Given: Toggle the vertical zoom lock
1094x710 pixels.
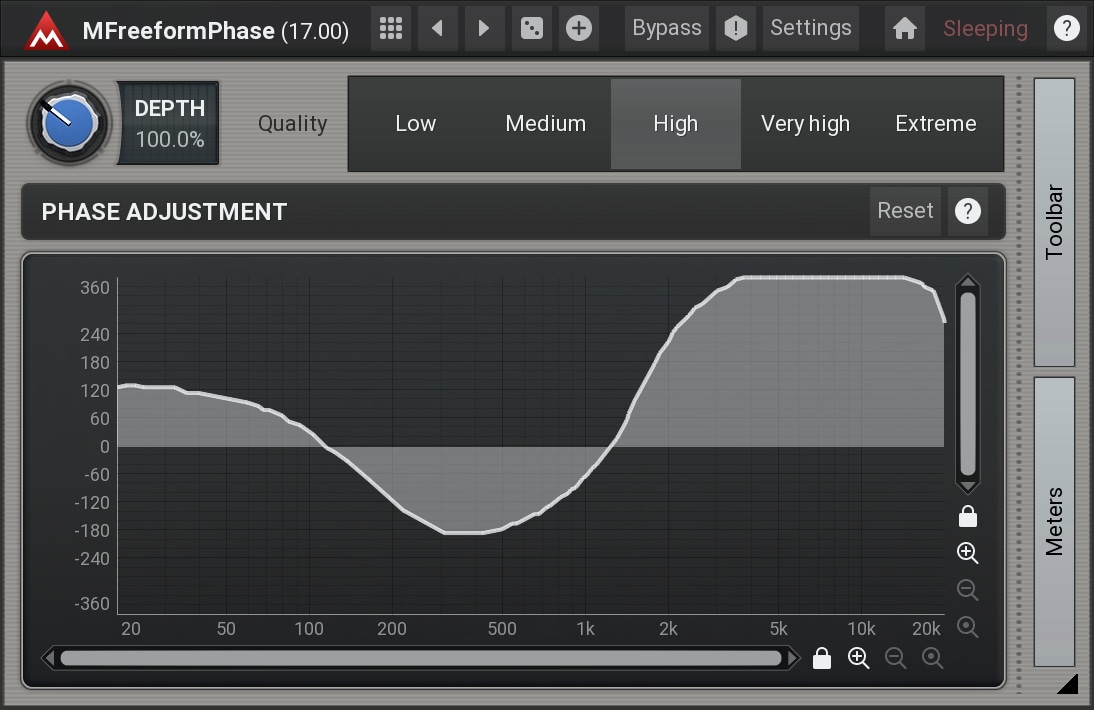Looking at the screenshot, I should click(x=967, y=517).
